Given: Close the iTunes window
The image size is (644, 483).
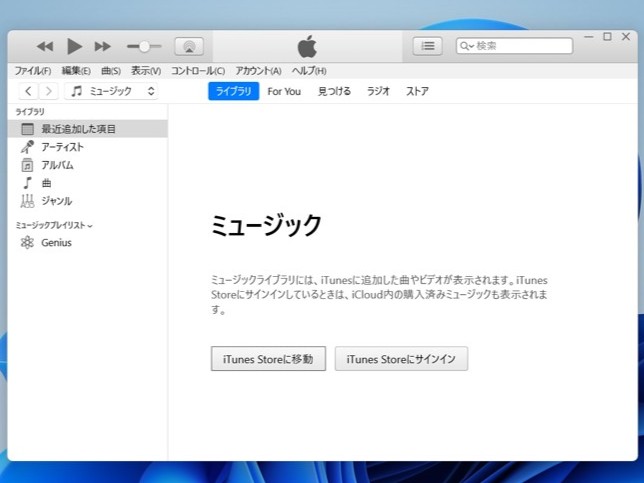Looking at the screenshot, I should pyautogui.click(x=626, y=37).
